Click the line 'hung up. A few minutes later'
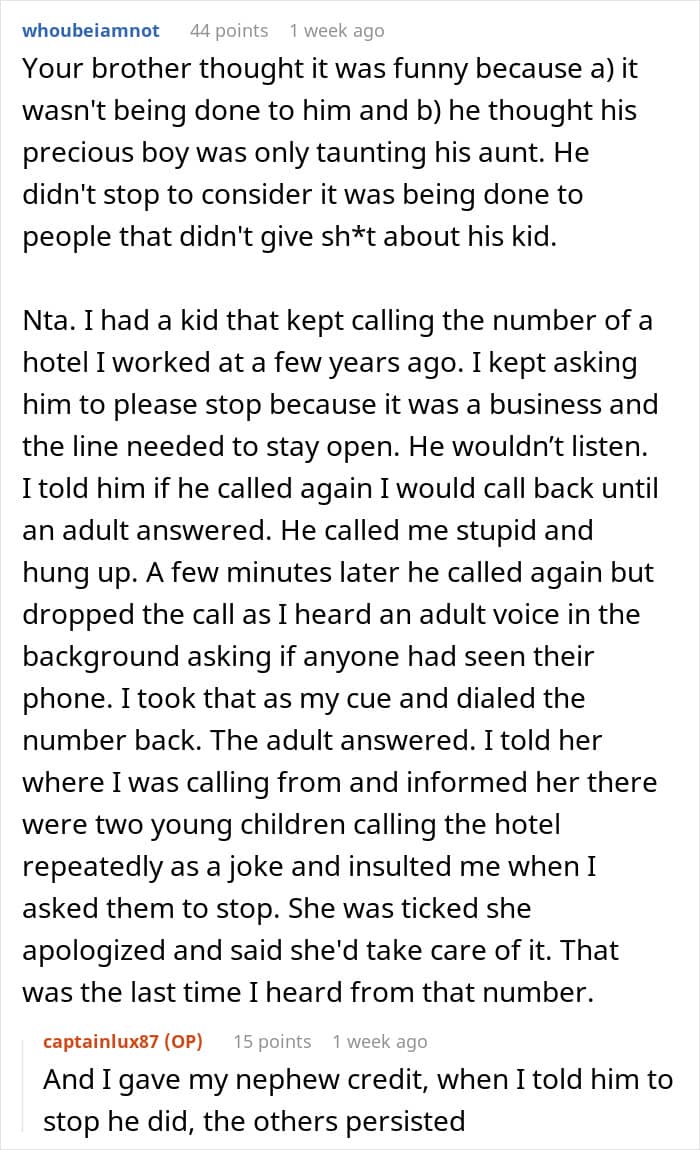700x1150 pixels. tap(338, 573)
